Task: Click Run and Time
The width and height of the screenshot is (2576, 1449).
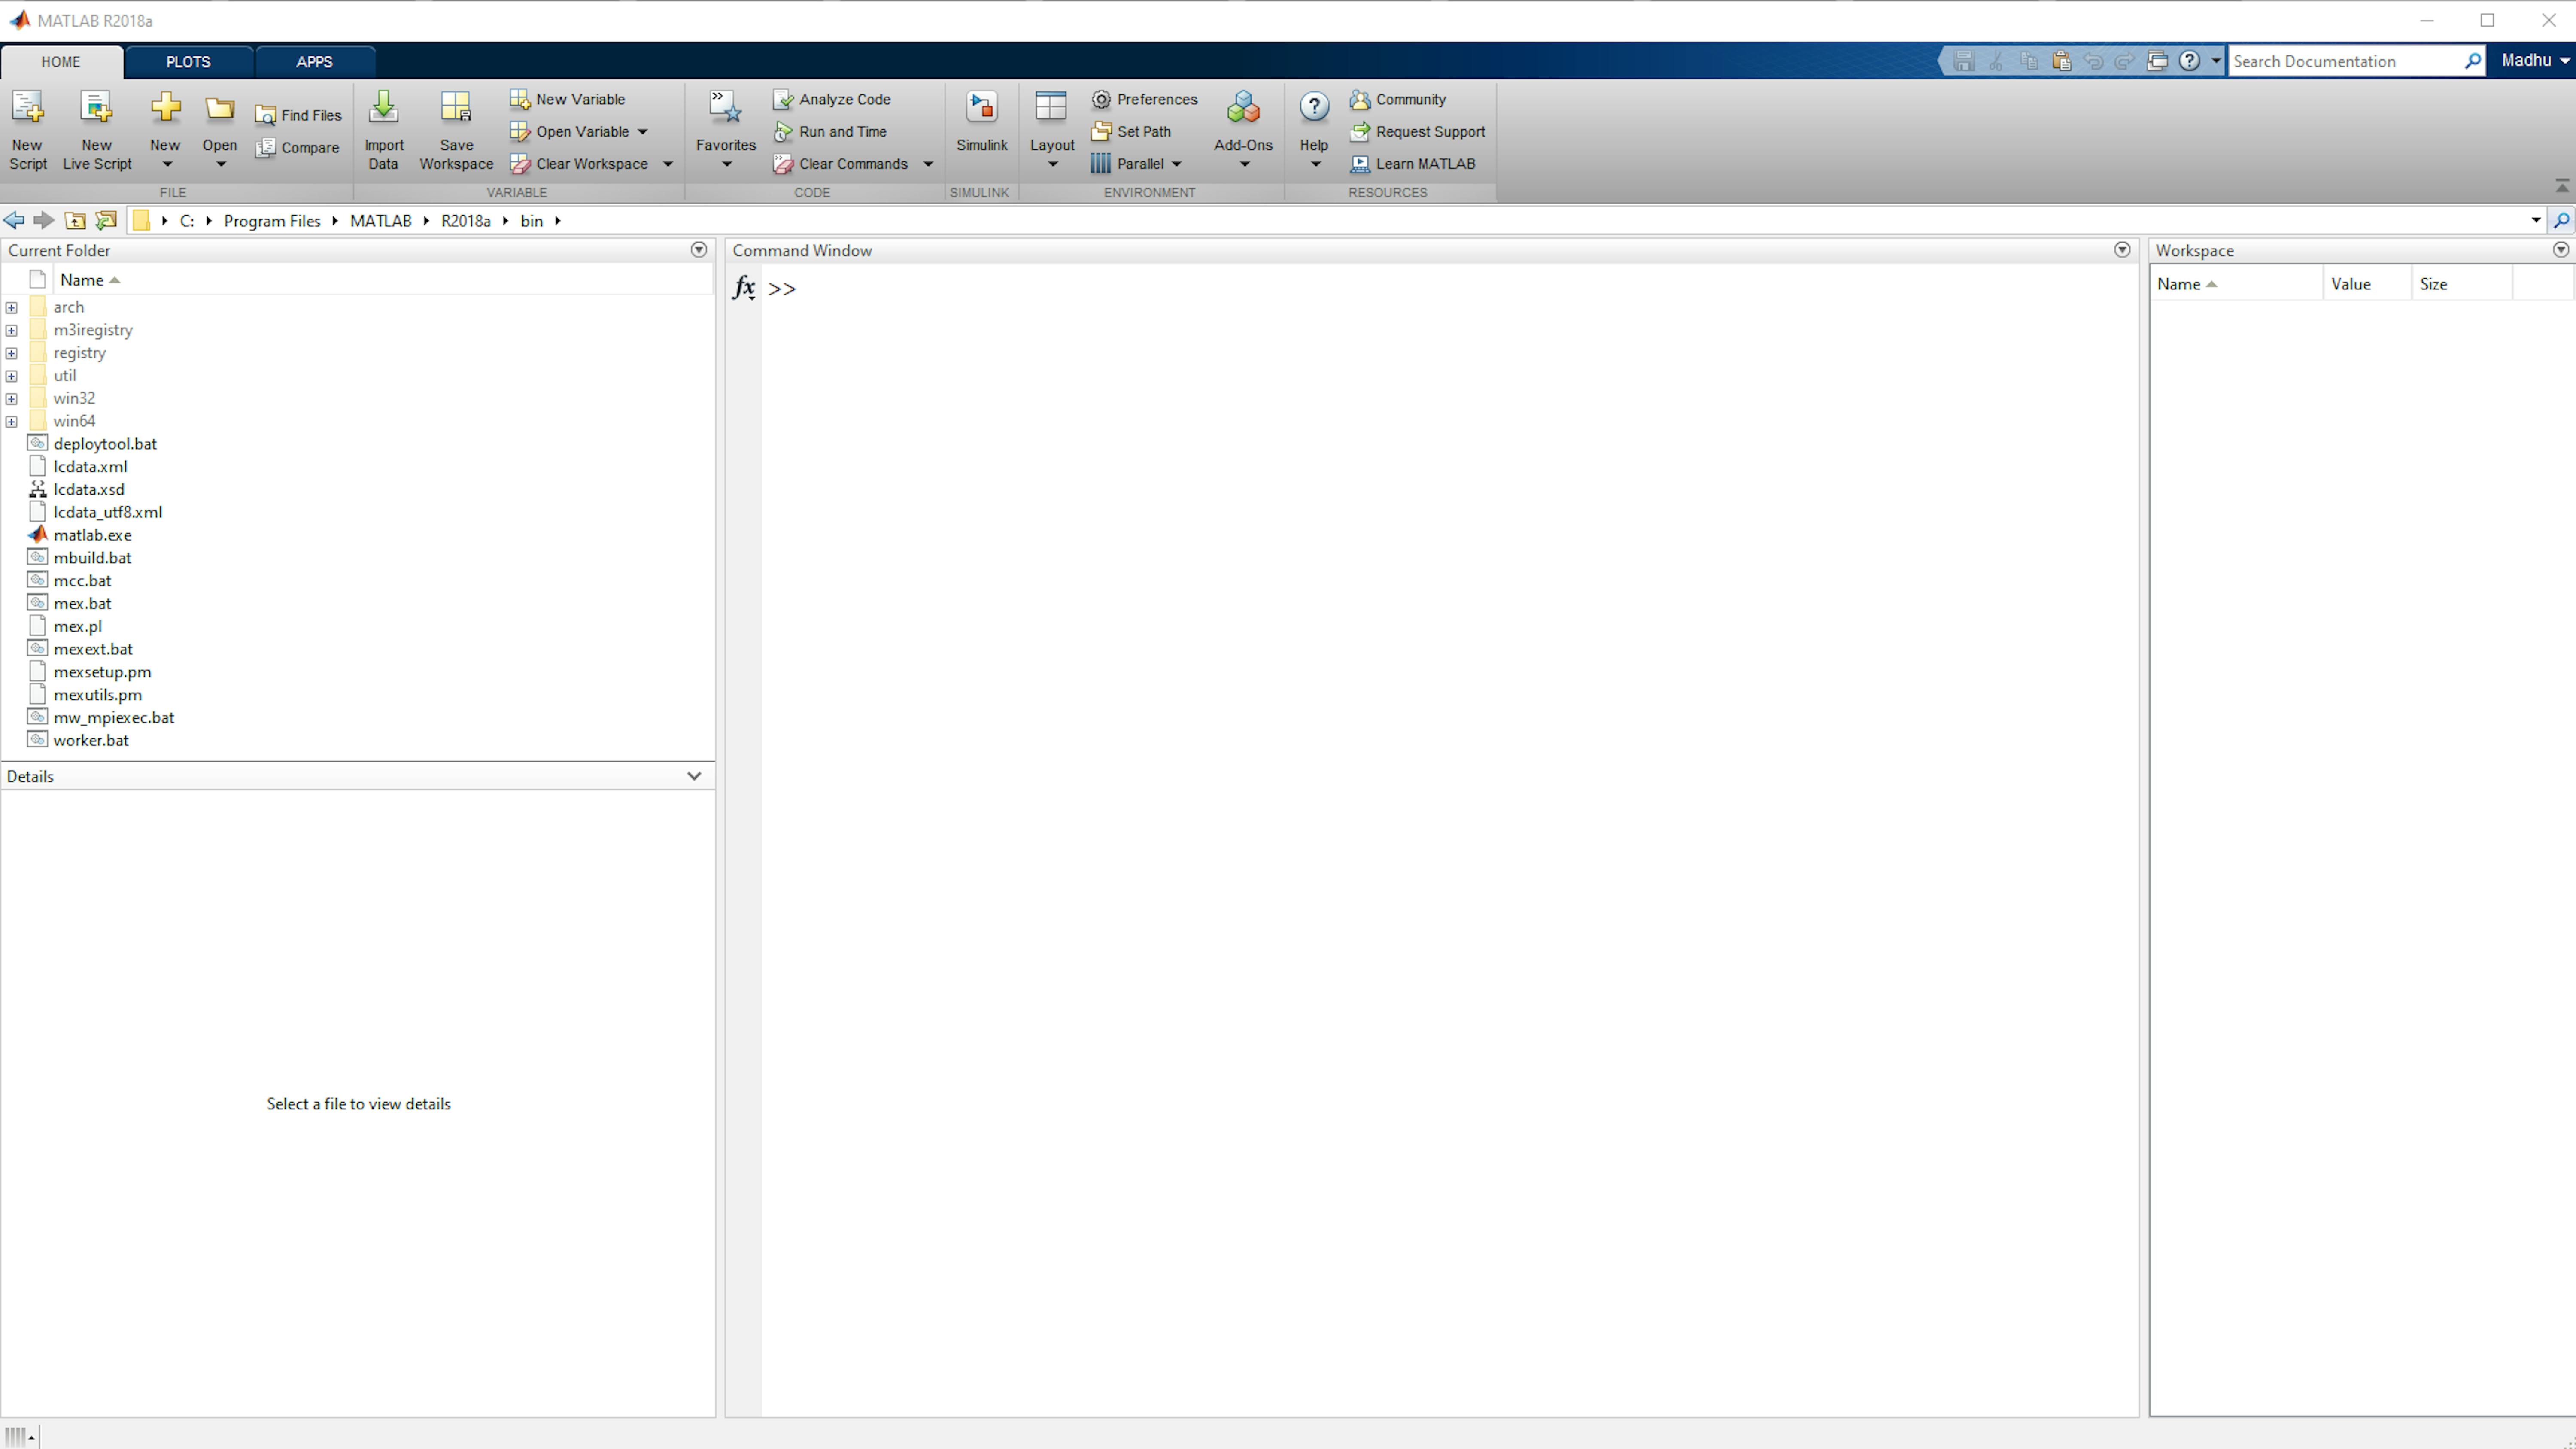Action: point(830,131)
